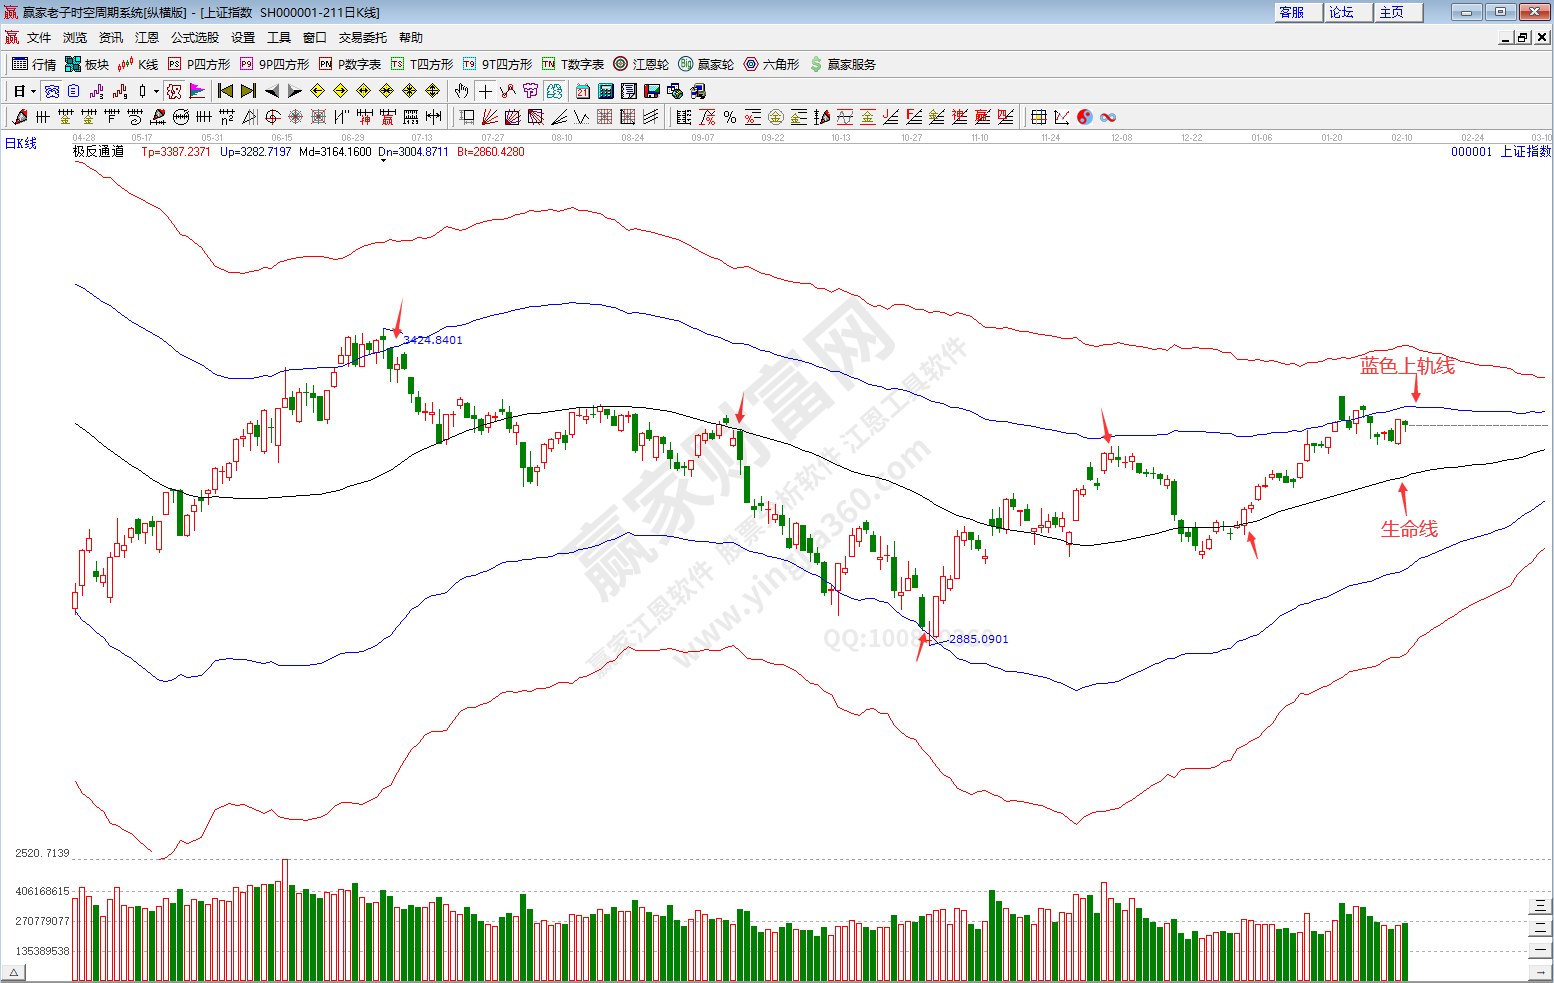The width and height of the screenshot is (1554, 983).
Task: Click the 客服 button in title bar
Action: pyautogui.click(x=1292, y=12)
